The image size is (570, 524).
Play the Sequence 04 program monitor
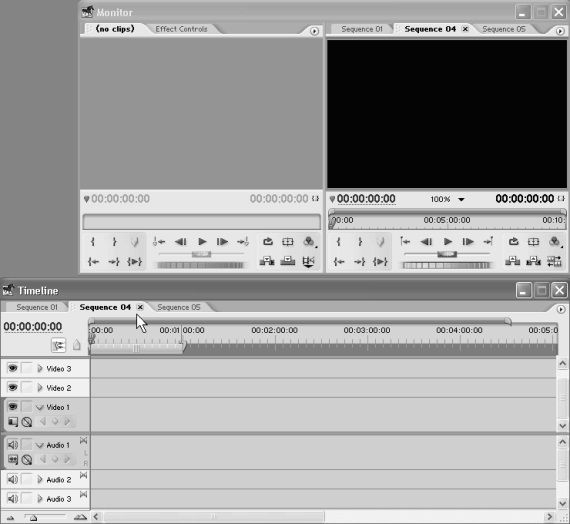click(447, 241)
